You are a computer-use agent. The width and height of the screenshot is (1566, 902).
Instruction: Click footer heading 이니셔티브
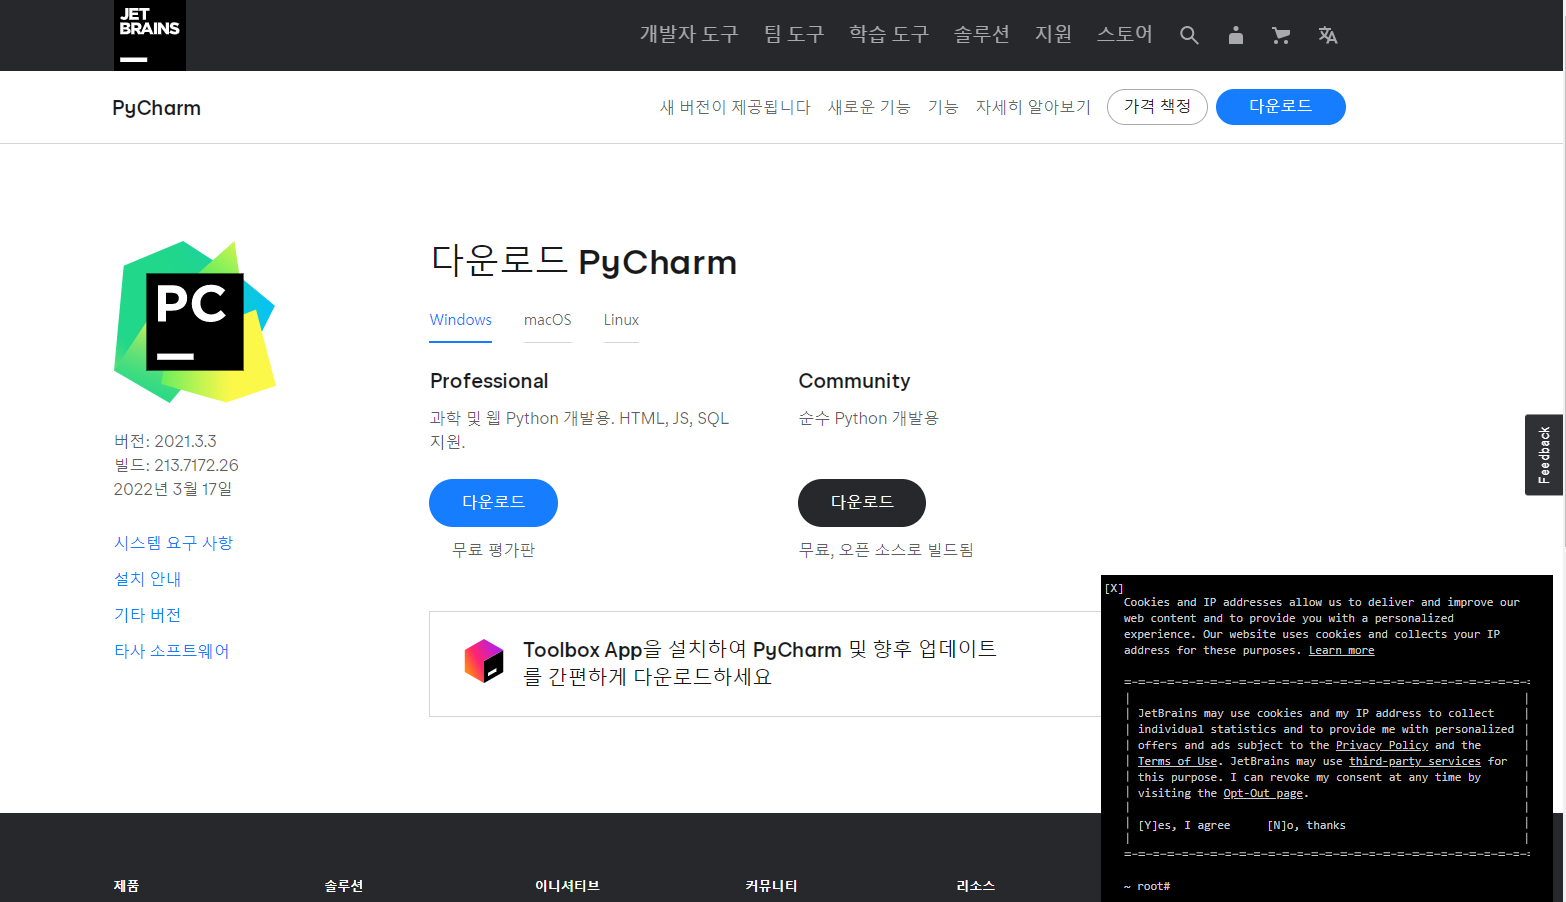[x=567, y=886]
